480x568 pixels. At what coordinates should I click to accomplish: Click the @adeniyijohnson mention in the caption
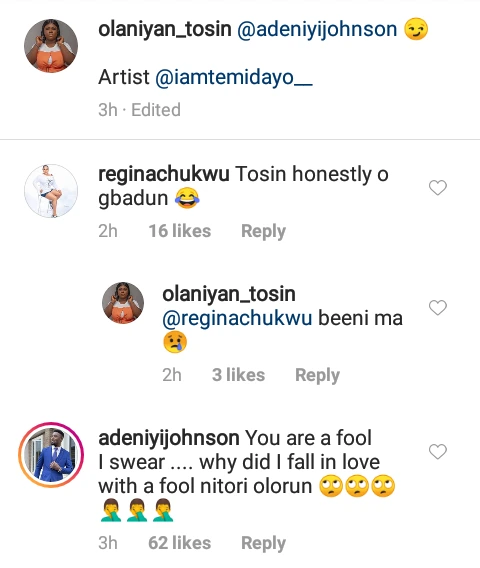[317, 29]
